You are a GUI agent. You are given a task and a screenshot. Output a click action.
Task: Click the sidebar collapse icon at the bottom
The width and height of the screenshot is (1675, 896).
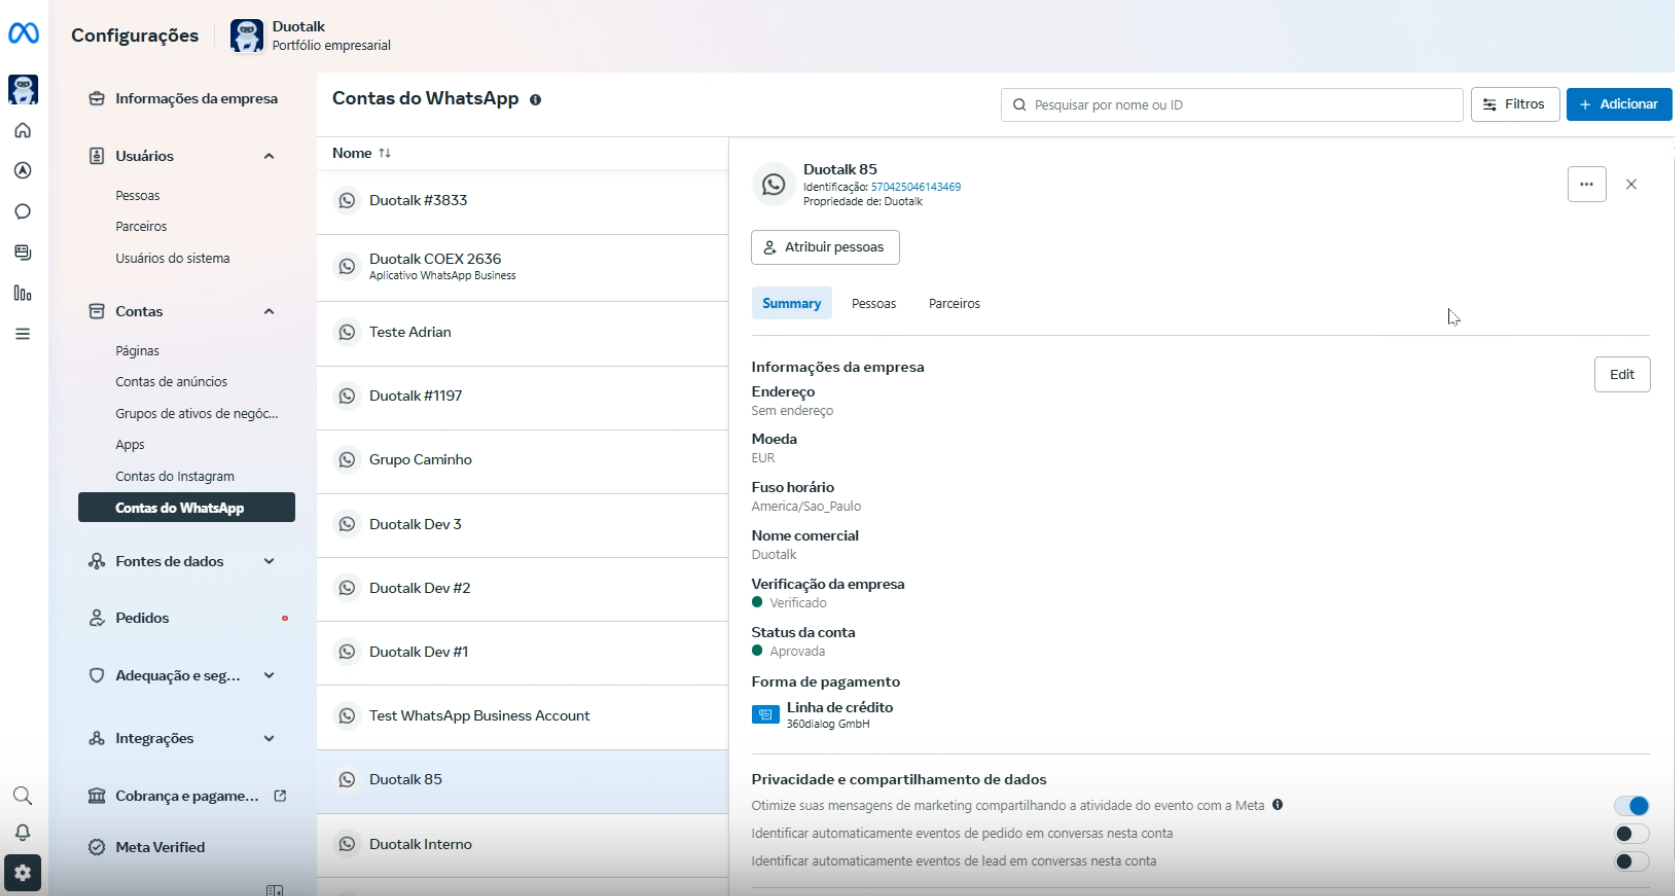[275, 890]
